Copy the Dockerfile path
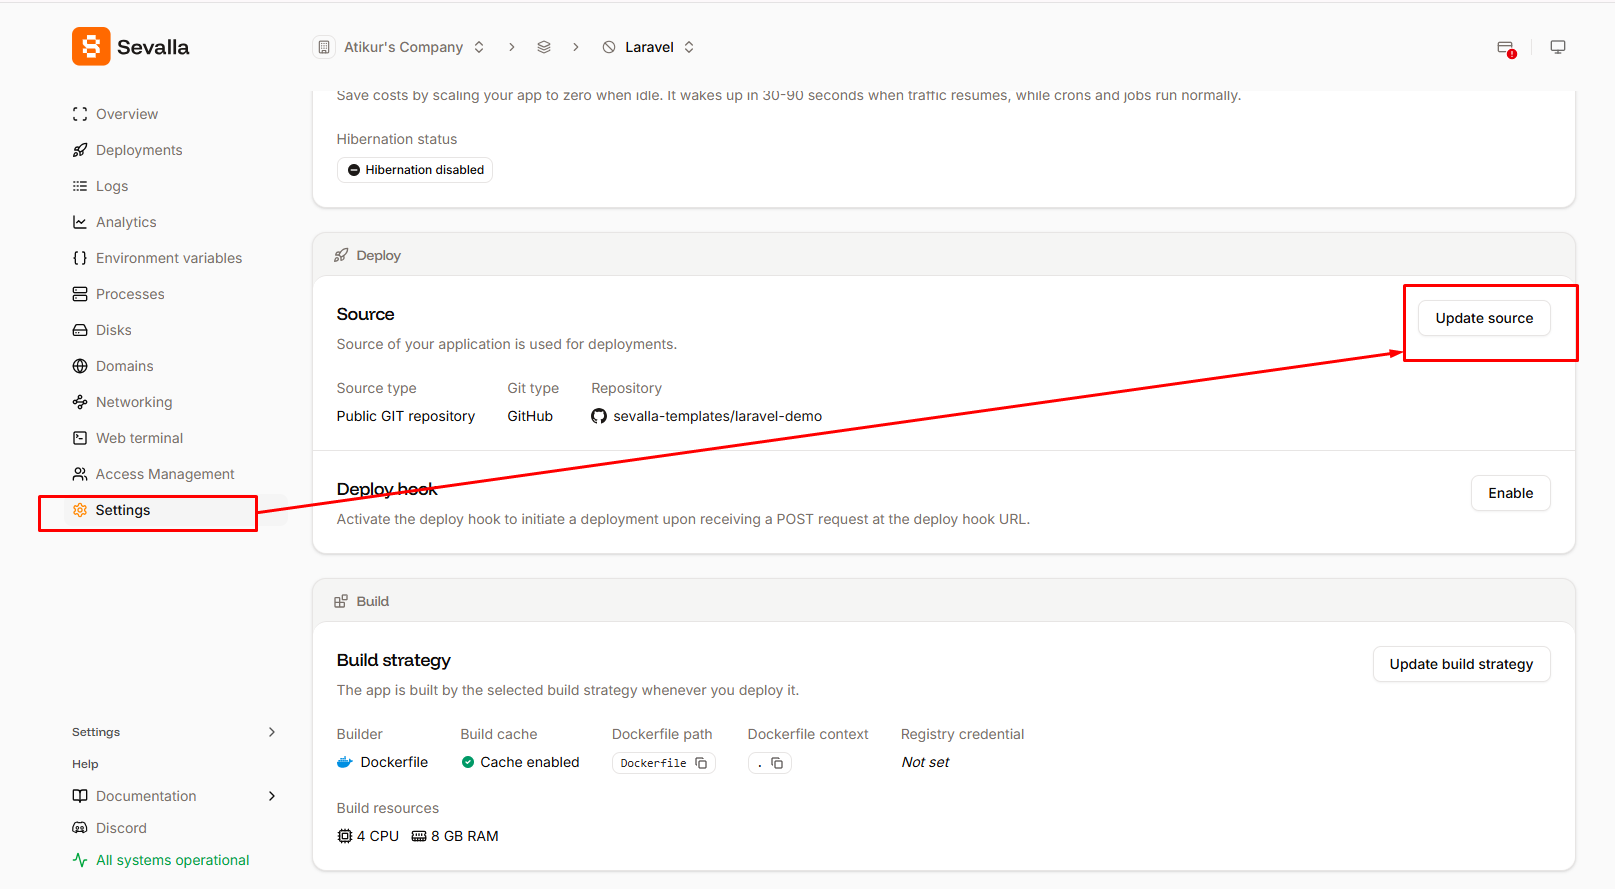The height and width of the screenshot is (889, 1615). click(701, 763)
